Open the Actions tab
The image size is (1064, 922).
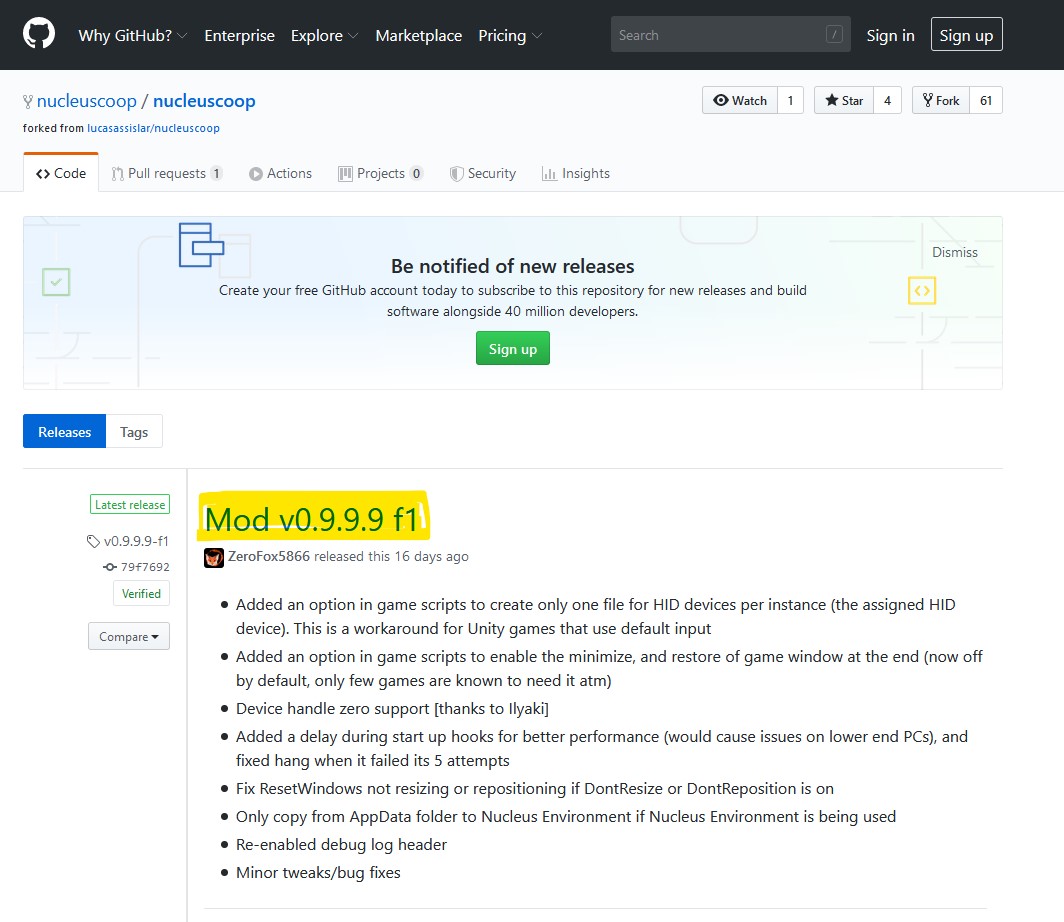pos(280,173)
